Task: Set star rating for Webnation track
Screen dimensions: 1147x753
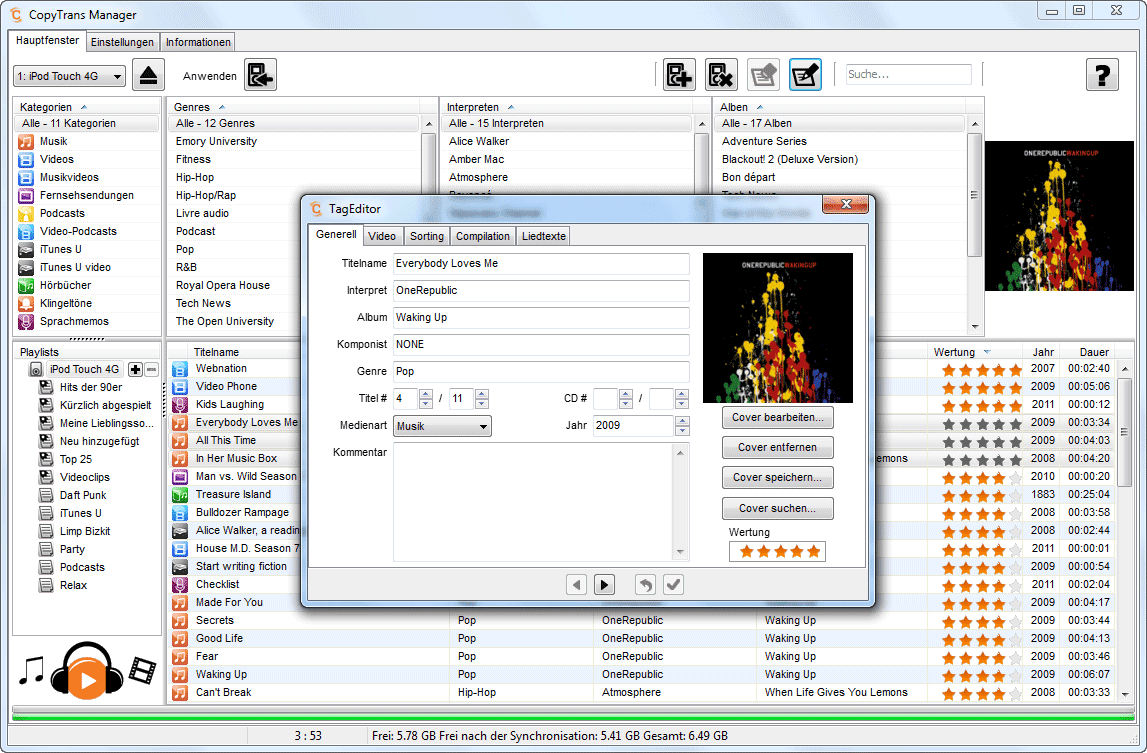Action: pos(982,370)
